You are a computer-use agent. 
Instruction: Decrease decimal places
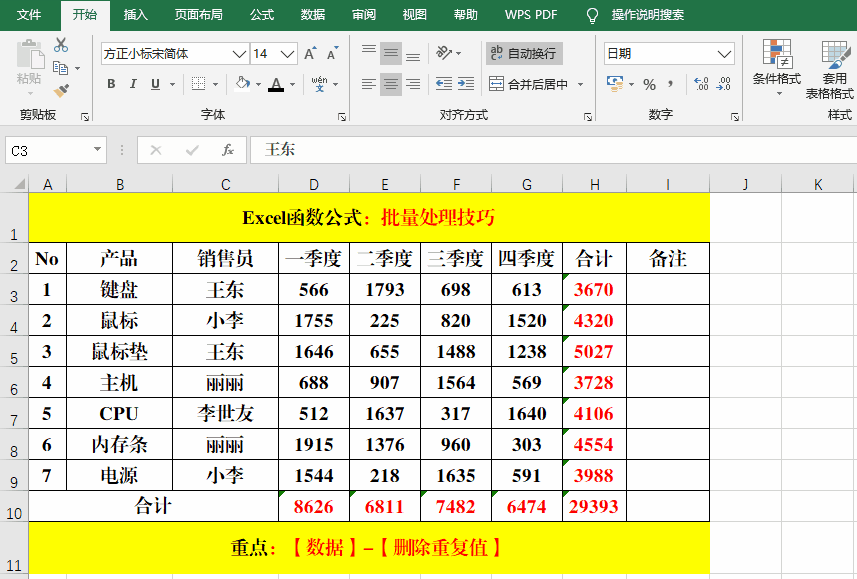point(724,84)
